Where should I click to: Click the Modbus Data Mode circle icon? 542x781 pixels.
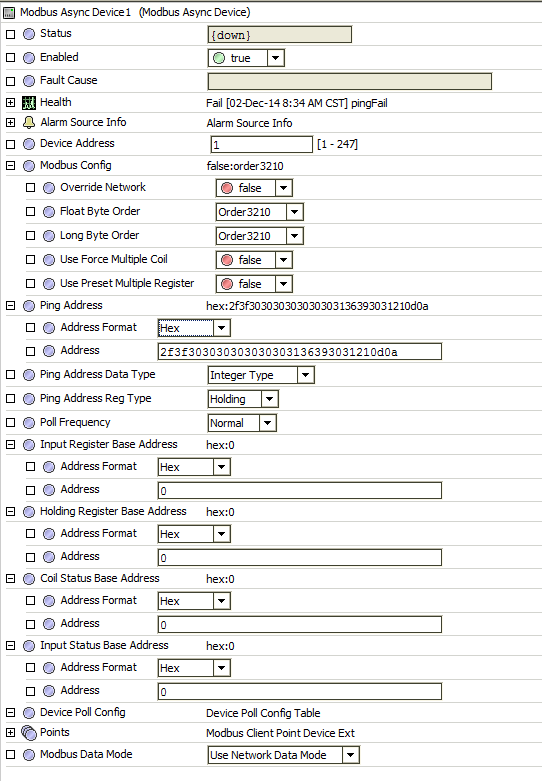click(x=29, y=755)
